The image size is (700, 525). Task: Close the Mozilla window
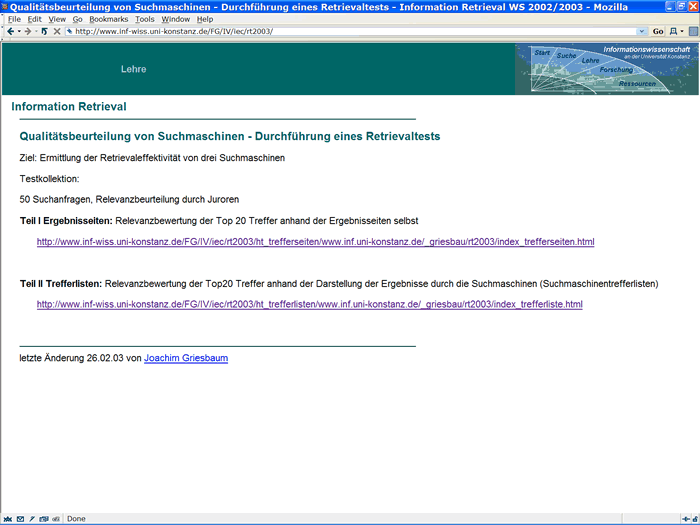(693, 6)
